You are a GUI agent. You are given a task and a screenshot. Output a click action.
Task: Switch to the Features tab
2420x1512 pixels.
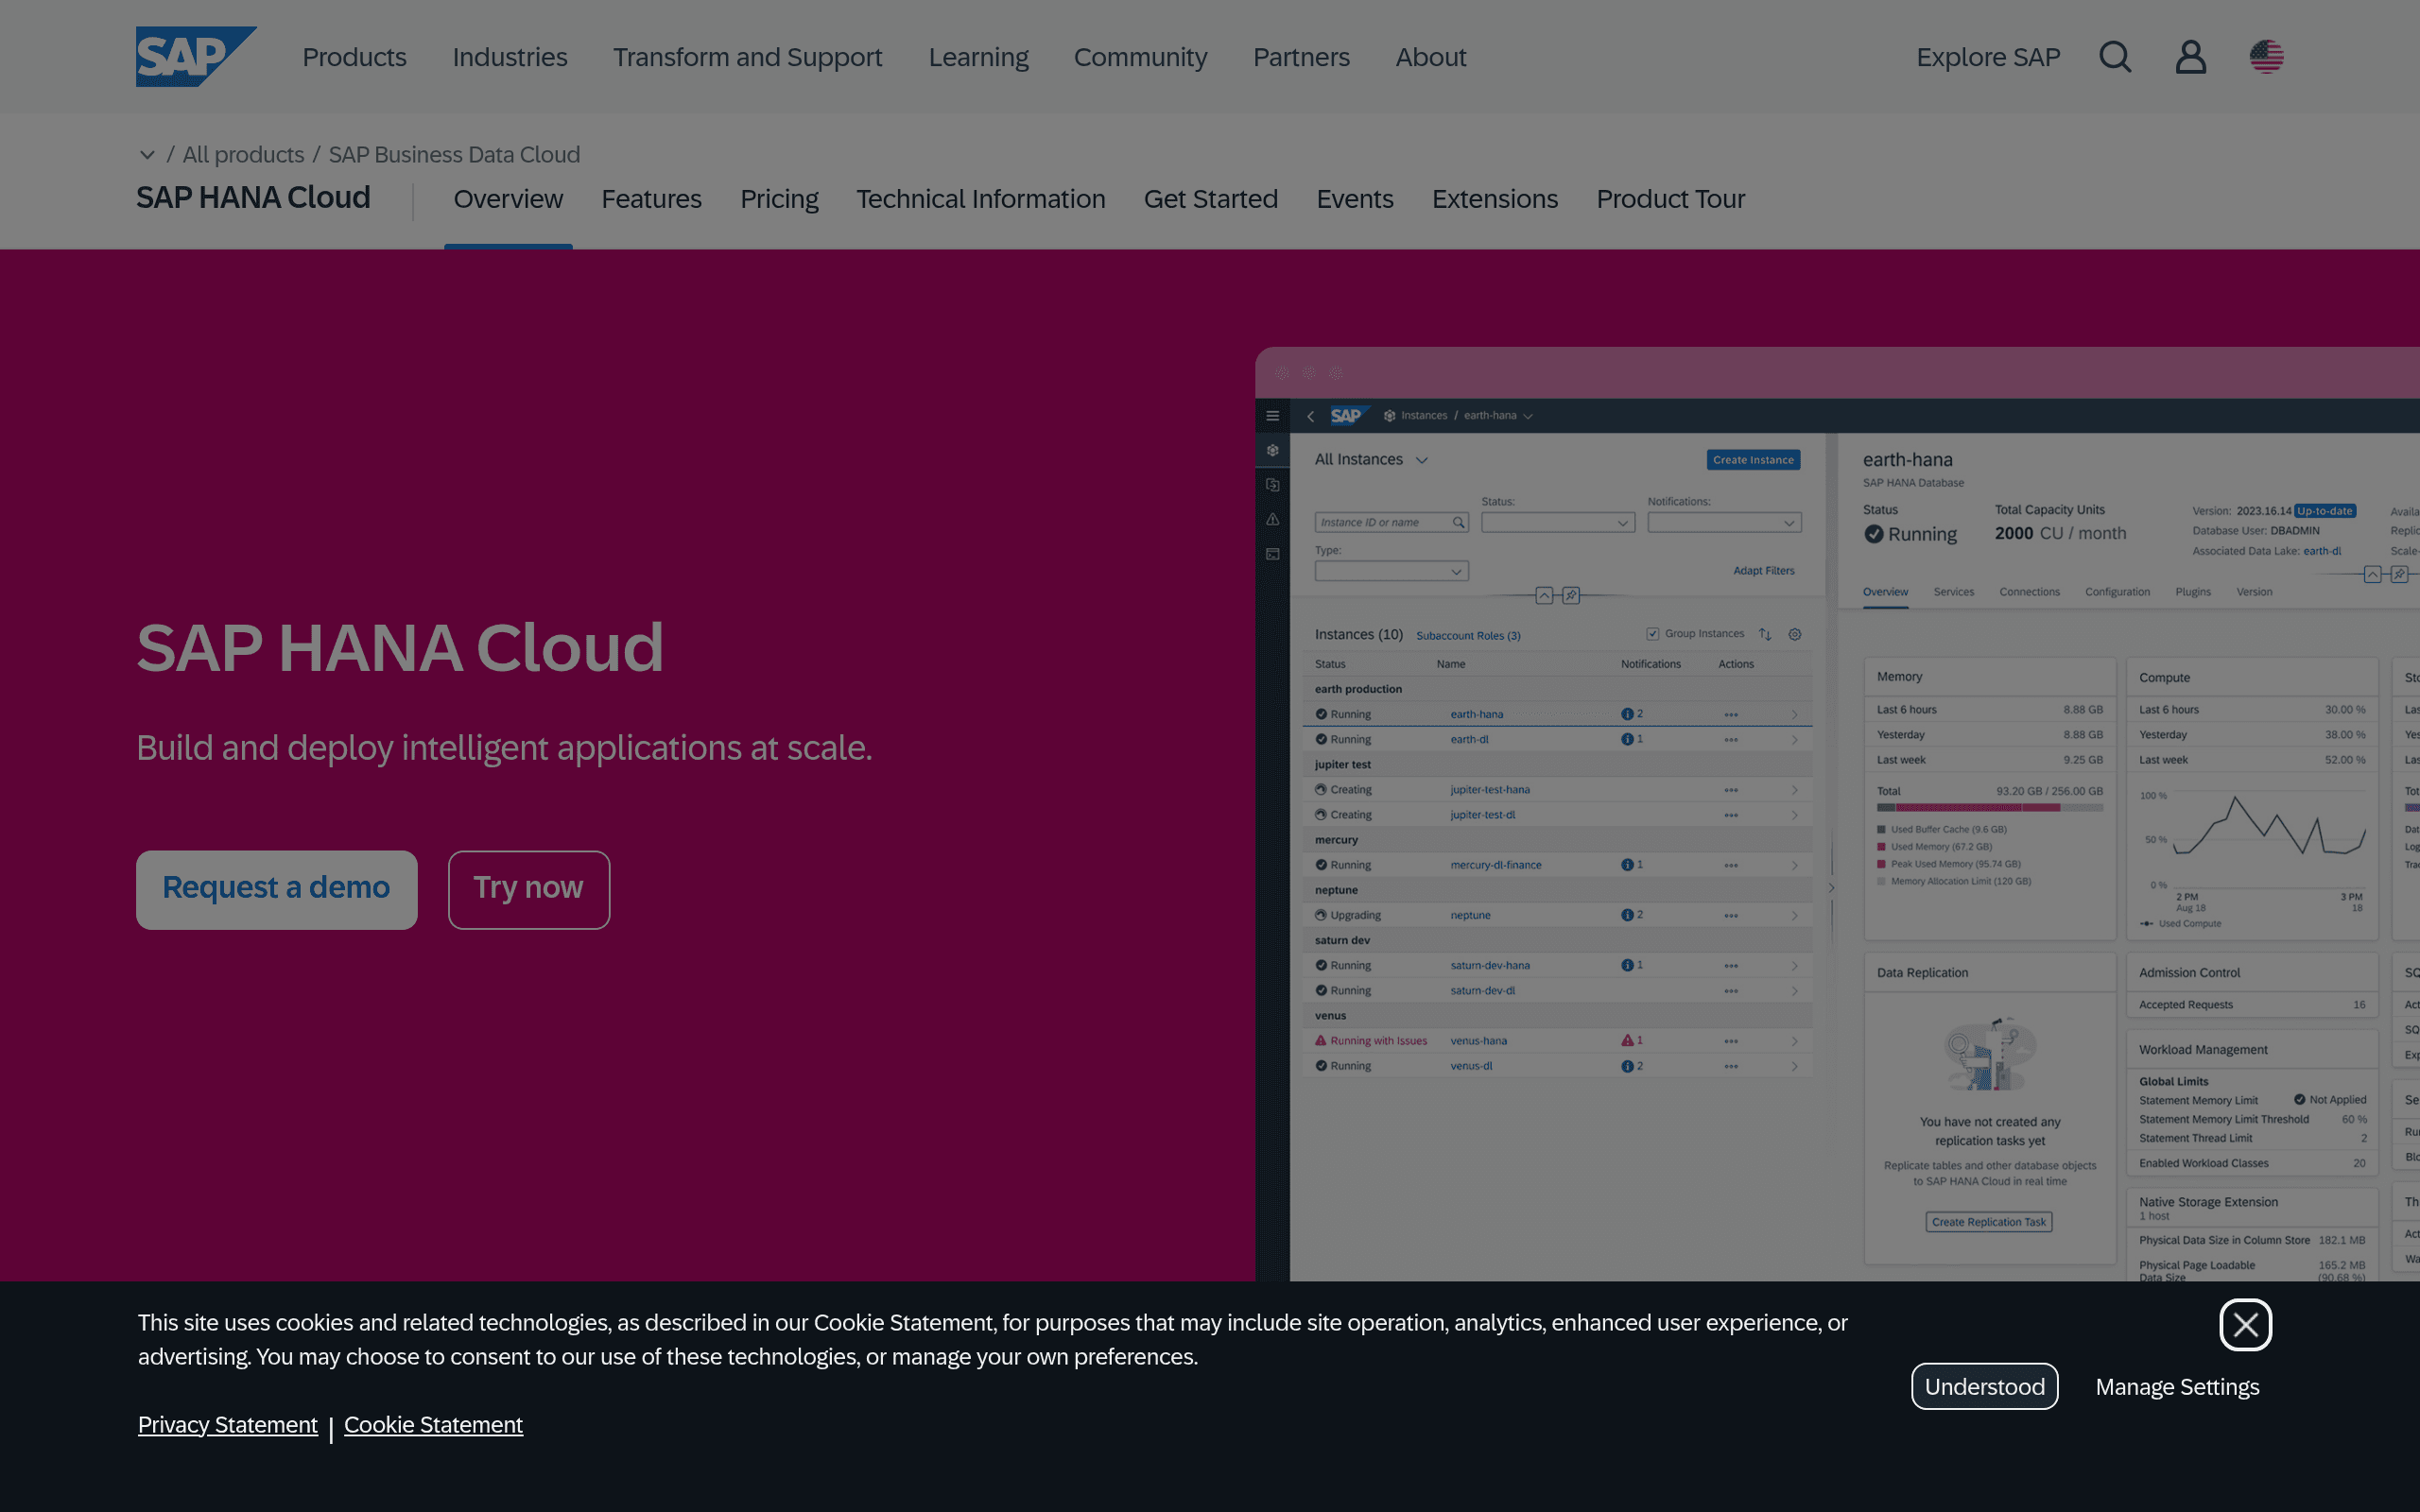(651, 199)
